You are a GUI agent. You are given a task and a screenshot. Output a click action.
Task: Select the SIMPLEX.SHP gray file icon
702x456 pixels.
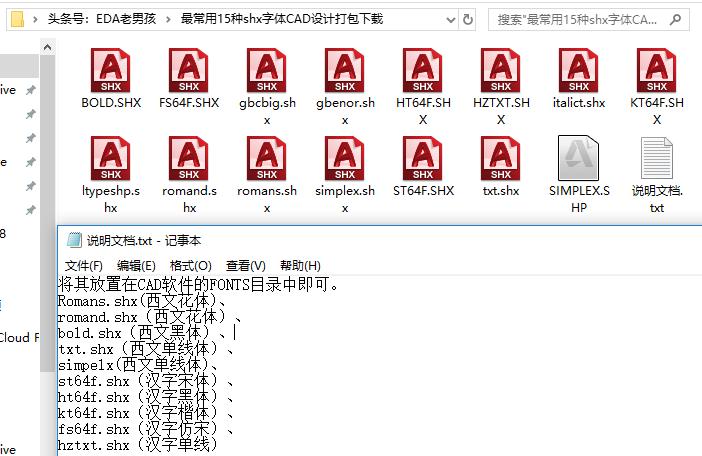coord(578,158)
